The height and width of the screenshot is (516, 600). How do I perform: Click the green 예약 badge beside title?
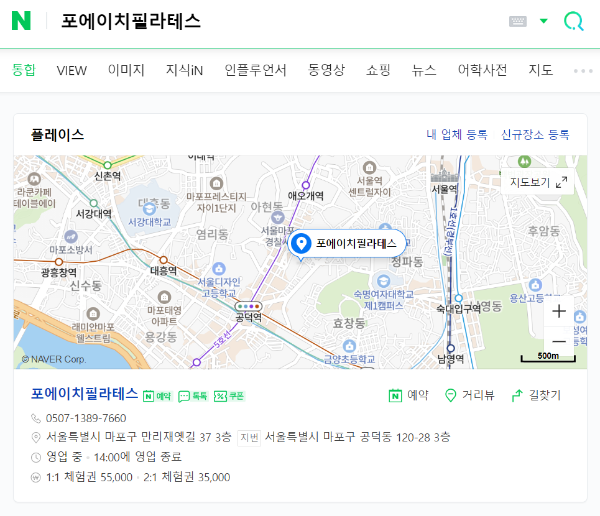(x=157, y=396)
